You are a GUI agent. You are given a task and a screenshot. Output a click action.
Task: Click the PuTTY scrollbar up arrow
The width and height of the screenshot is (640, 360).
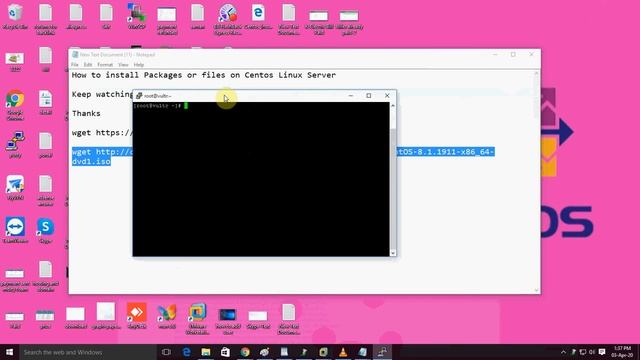point(393,105)
